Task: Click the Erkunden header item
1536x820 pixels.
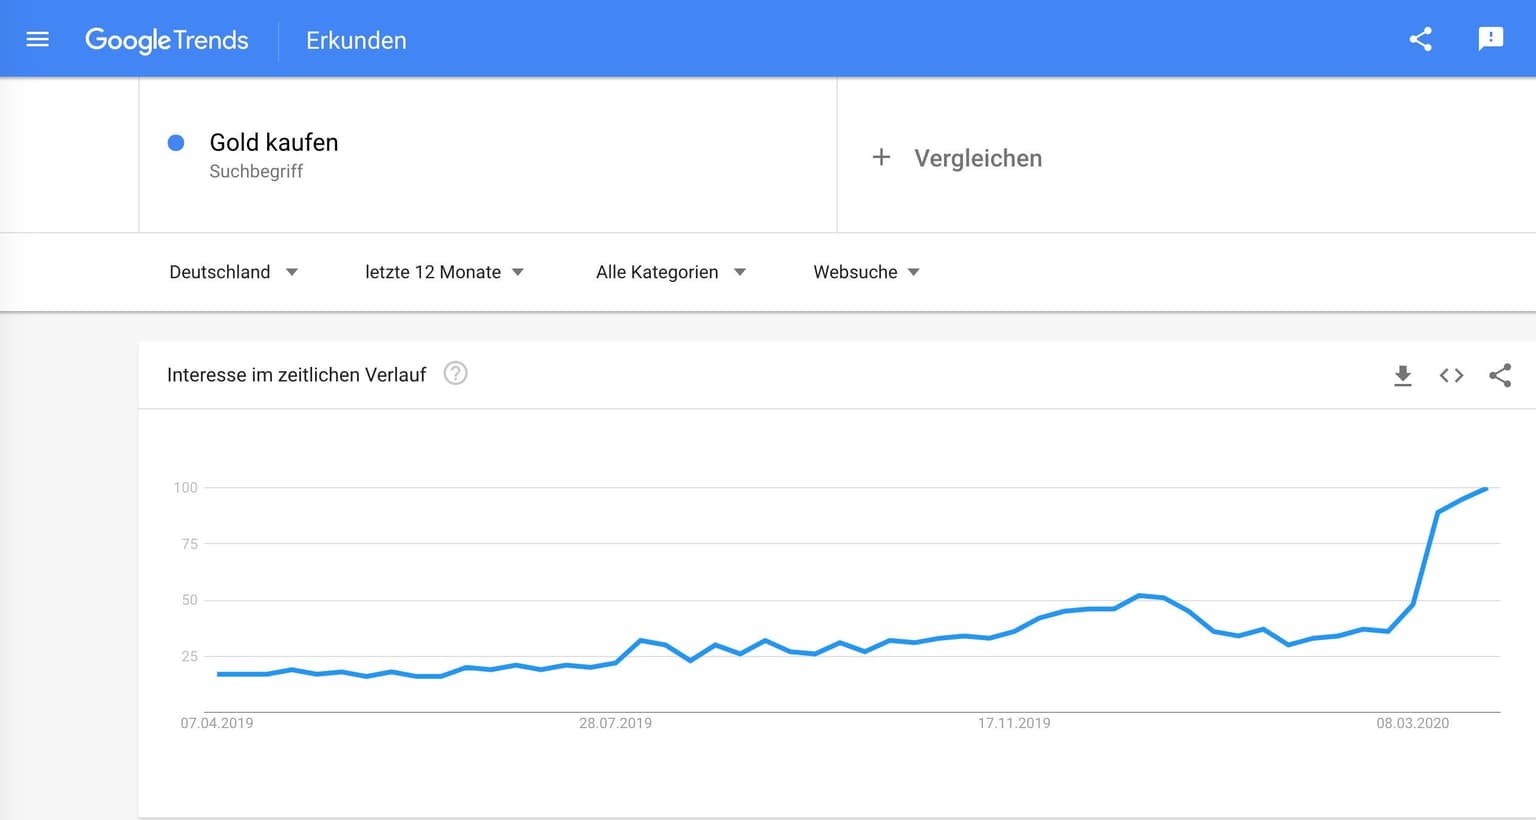Action: tap(356, 41)
